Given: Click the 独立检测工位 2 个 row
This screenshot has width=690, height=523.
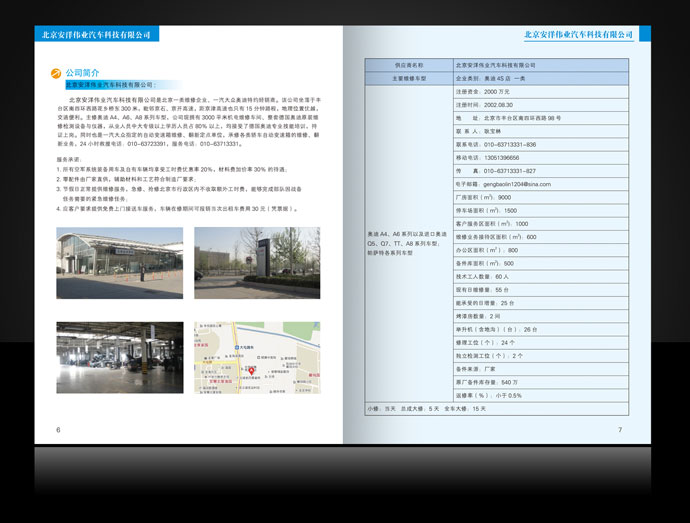Looking at the screenshot, I should (541, 356).
